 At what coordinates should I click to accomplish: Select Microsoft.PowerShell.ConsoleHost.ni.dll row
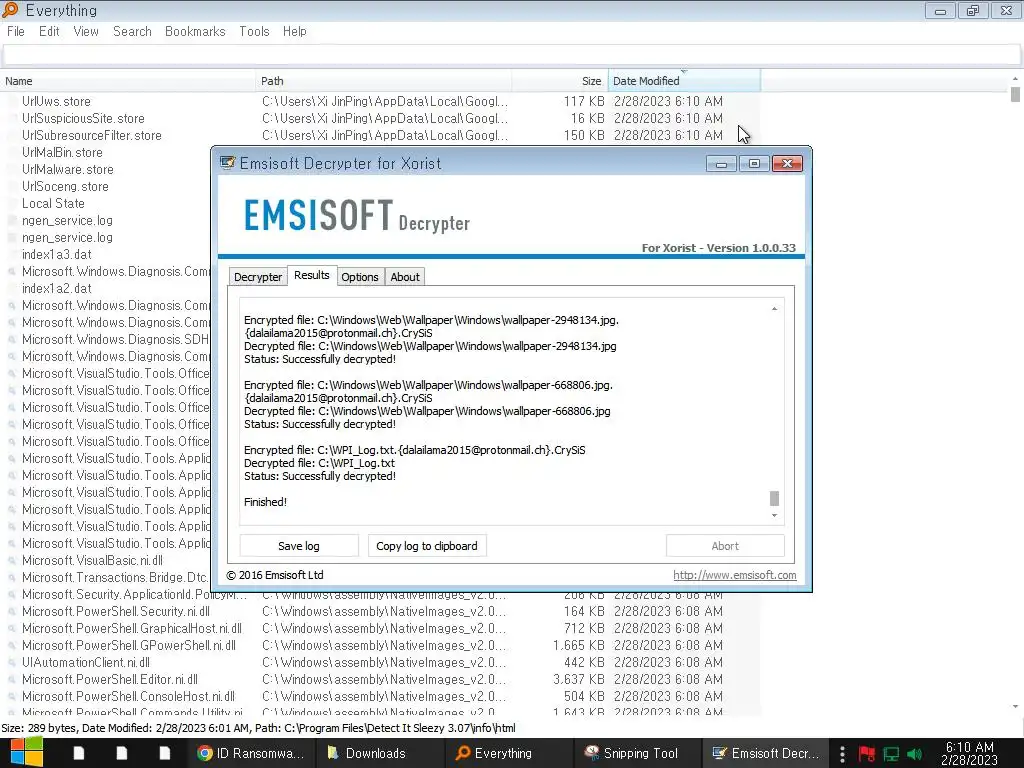point(381,696)
